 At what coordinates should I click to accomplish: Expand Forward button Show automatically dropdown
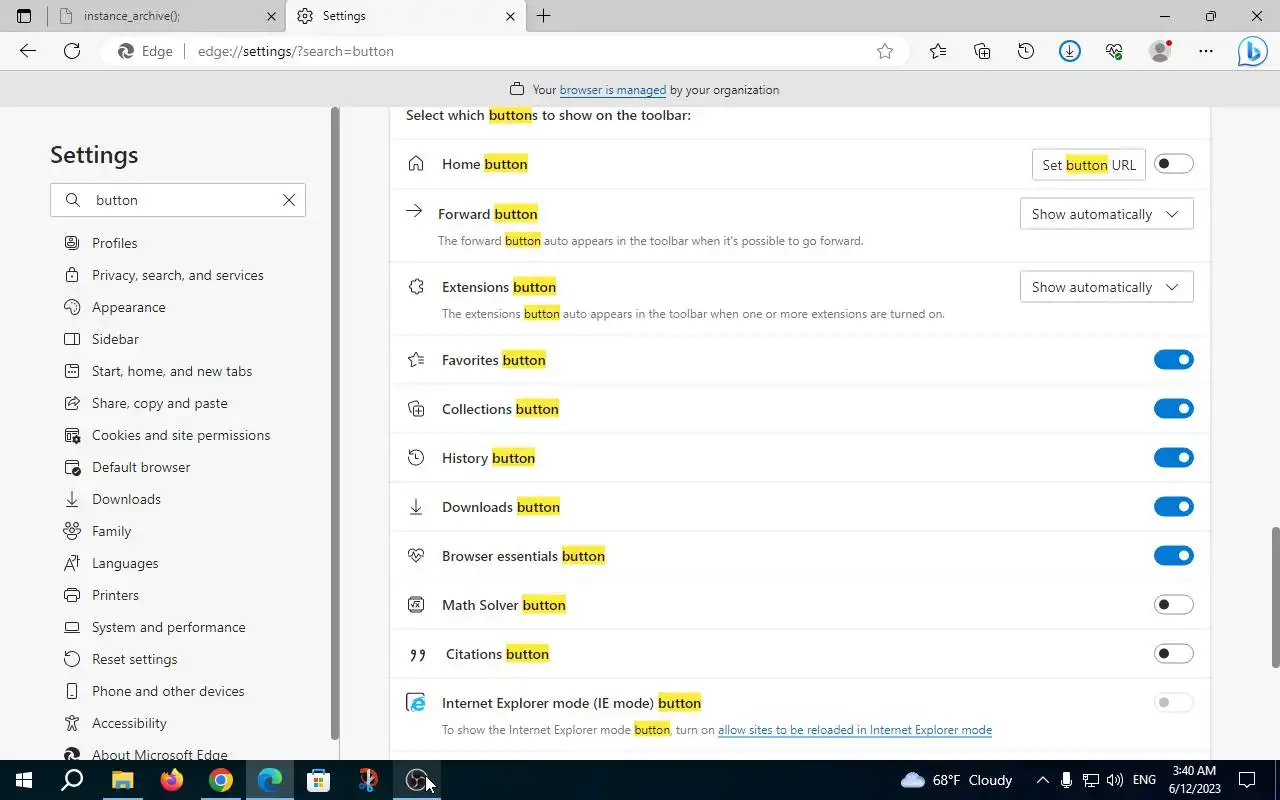pos(1106,214)
